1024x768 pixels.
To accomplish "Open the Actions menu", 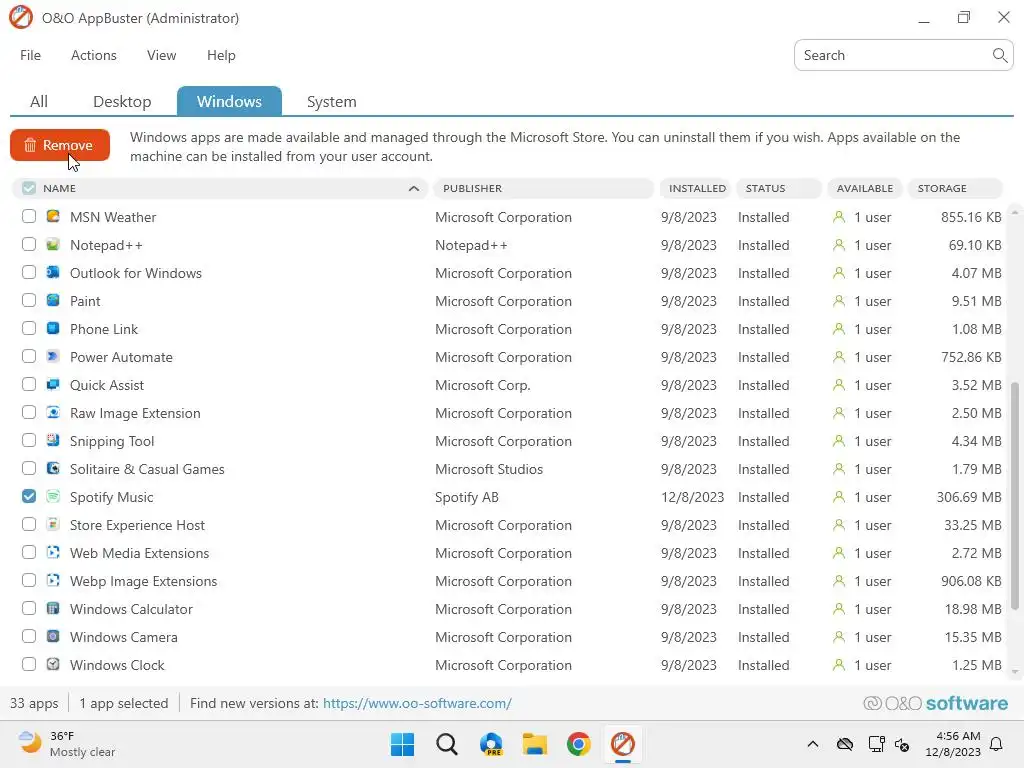I will click(94, 56).
